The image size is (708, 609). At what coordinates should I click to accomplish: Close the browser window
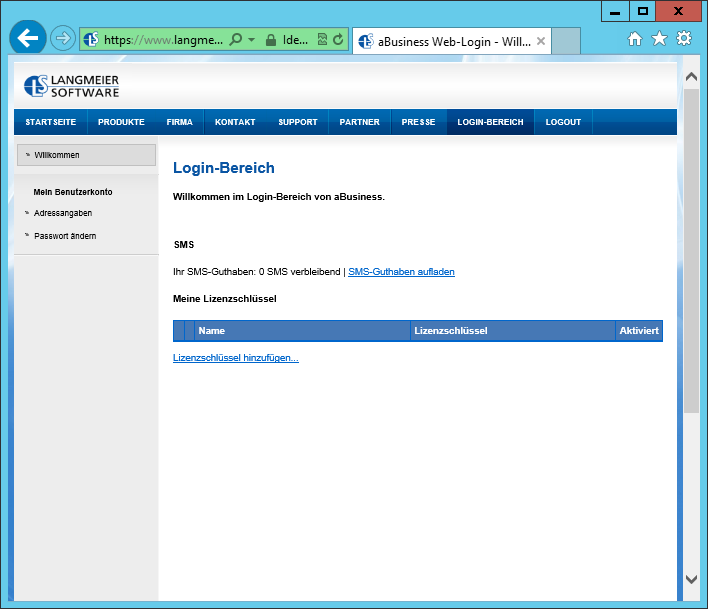(x=678, y=11)
